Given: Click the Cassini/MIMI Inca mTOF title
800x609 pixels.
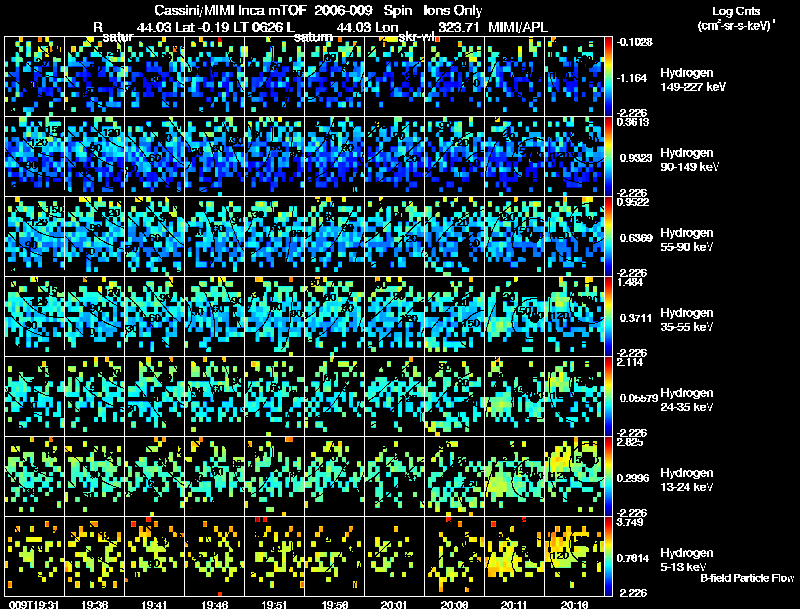Looking at the screenshot, I should tap(230, 10).
